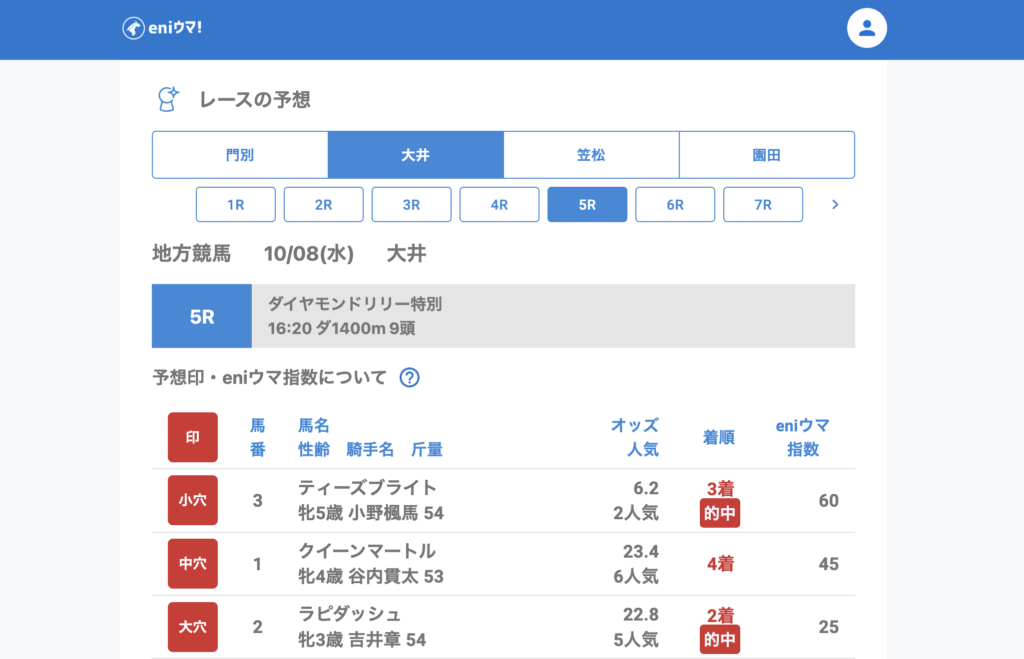
Task: Select the 門別 racecourse tab
Action: click(240, 155)
